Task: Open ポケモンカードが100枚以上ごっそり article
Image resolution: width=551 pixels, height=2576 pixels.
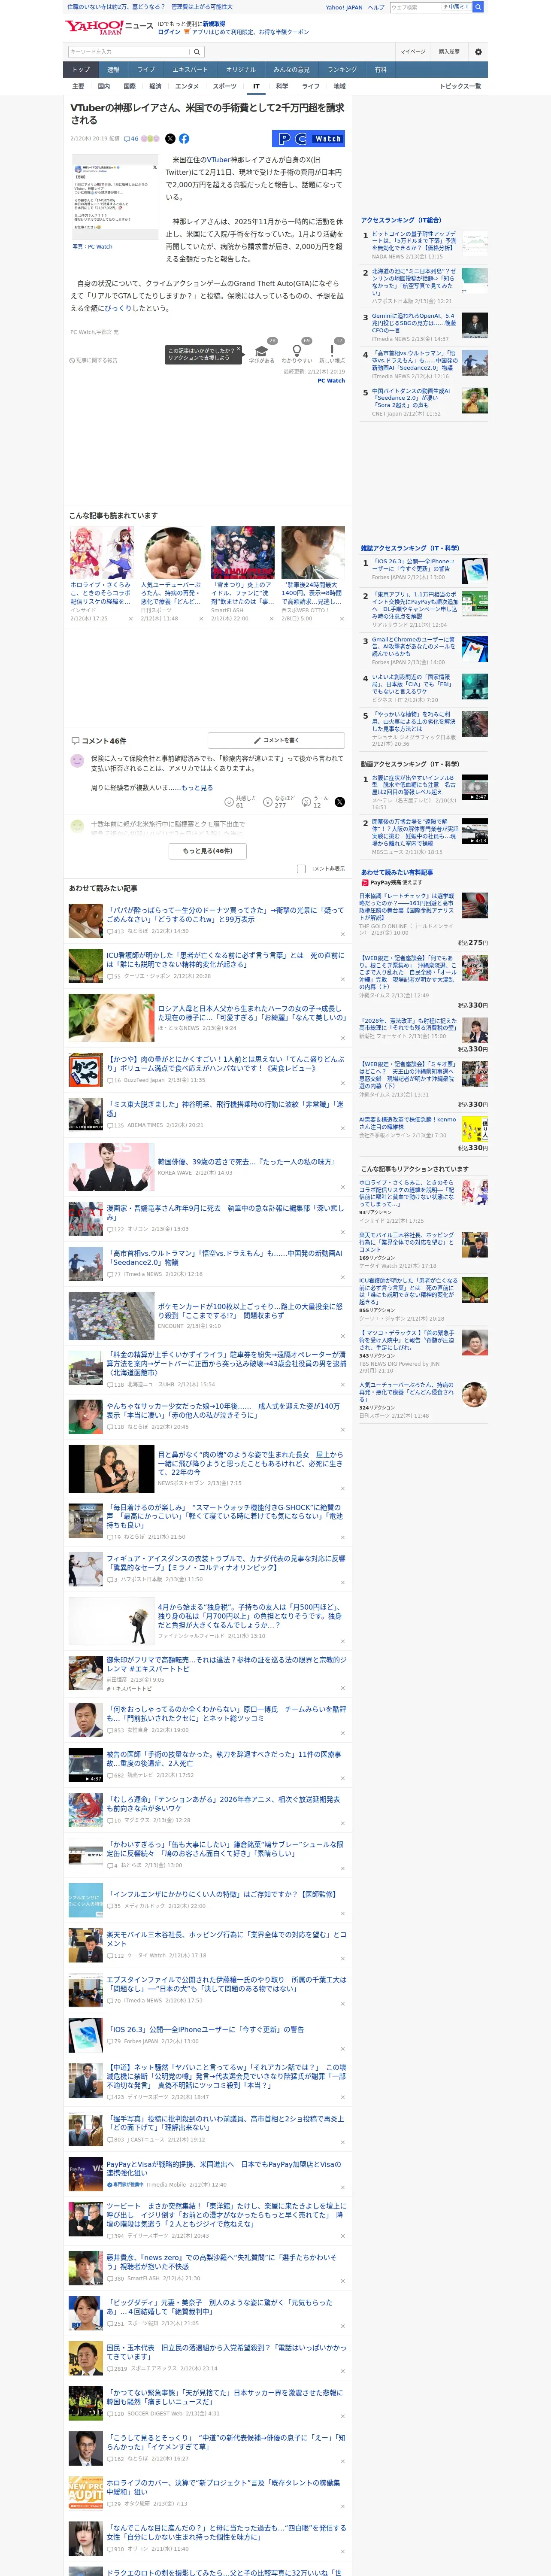Action: click(x=250, y=1311)
